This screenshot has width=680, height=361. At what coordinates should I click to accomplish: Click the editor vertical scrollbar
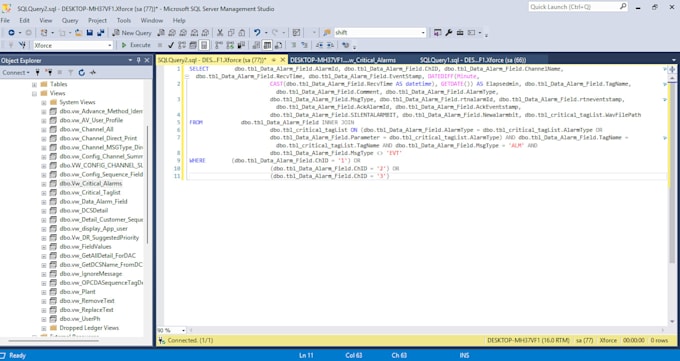pos(672,200)
